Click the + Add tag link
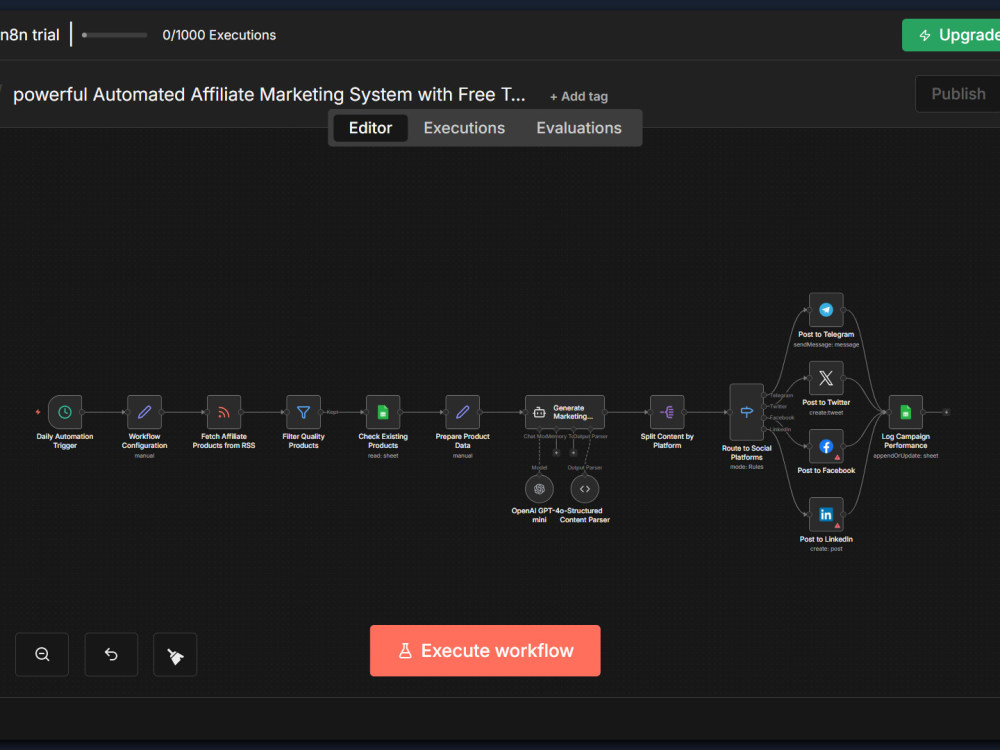The image size is (1000, 750). 579,96
